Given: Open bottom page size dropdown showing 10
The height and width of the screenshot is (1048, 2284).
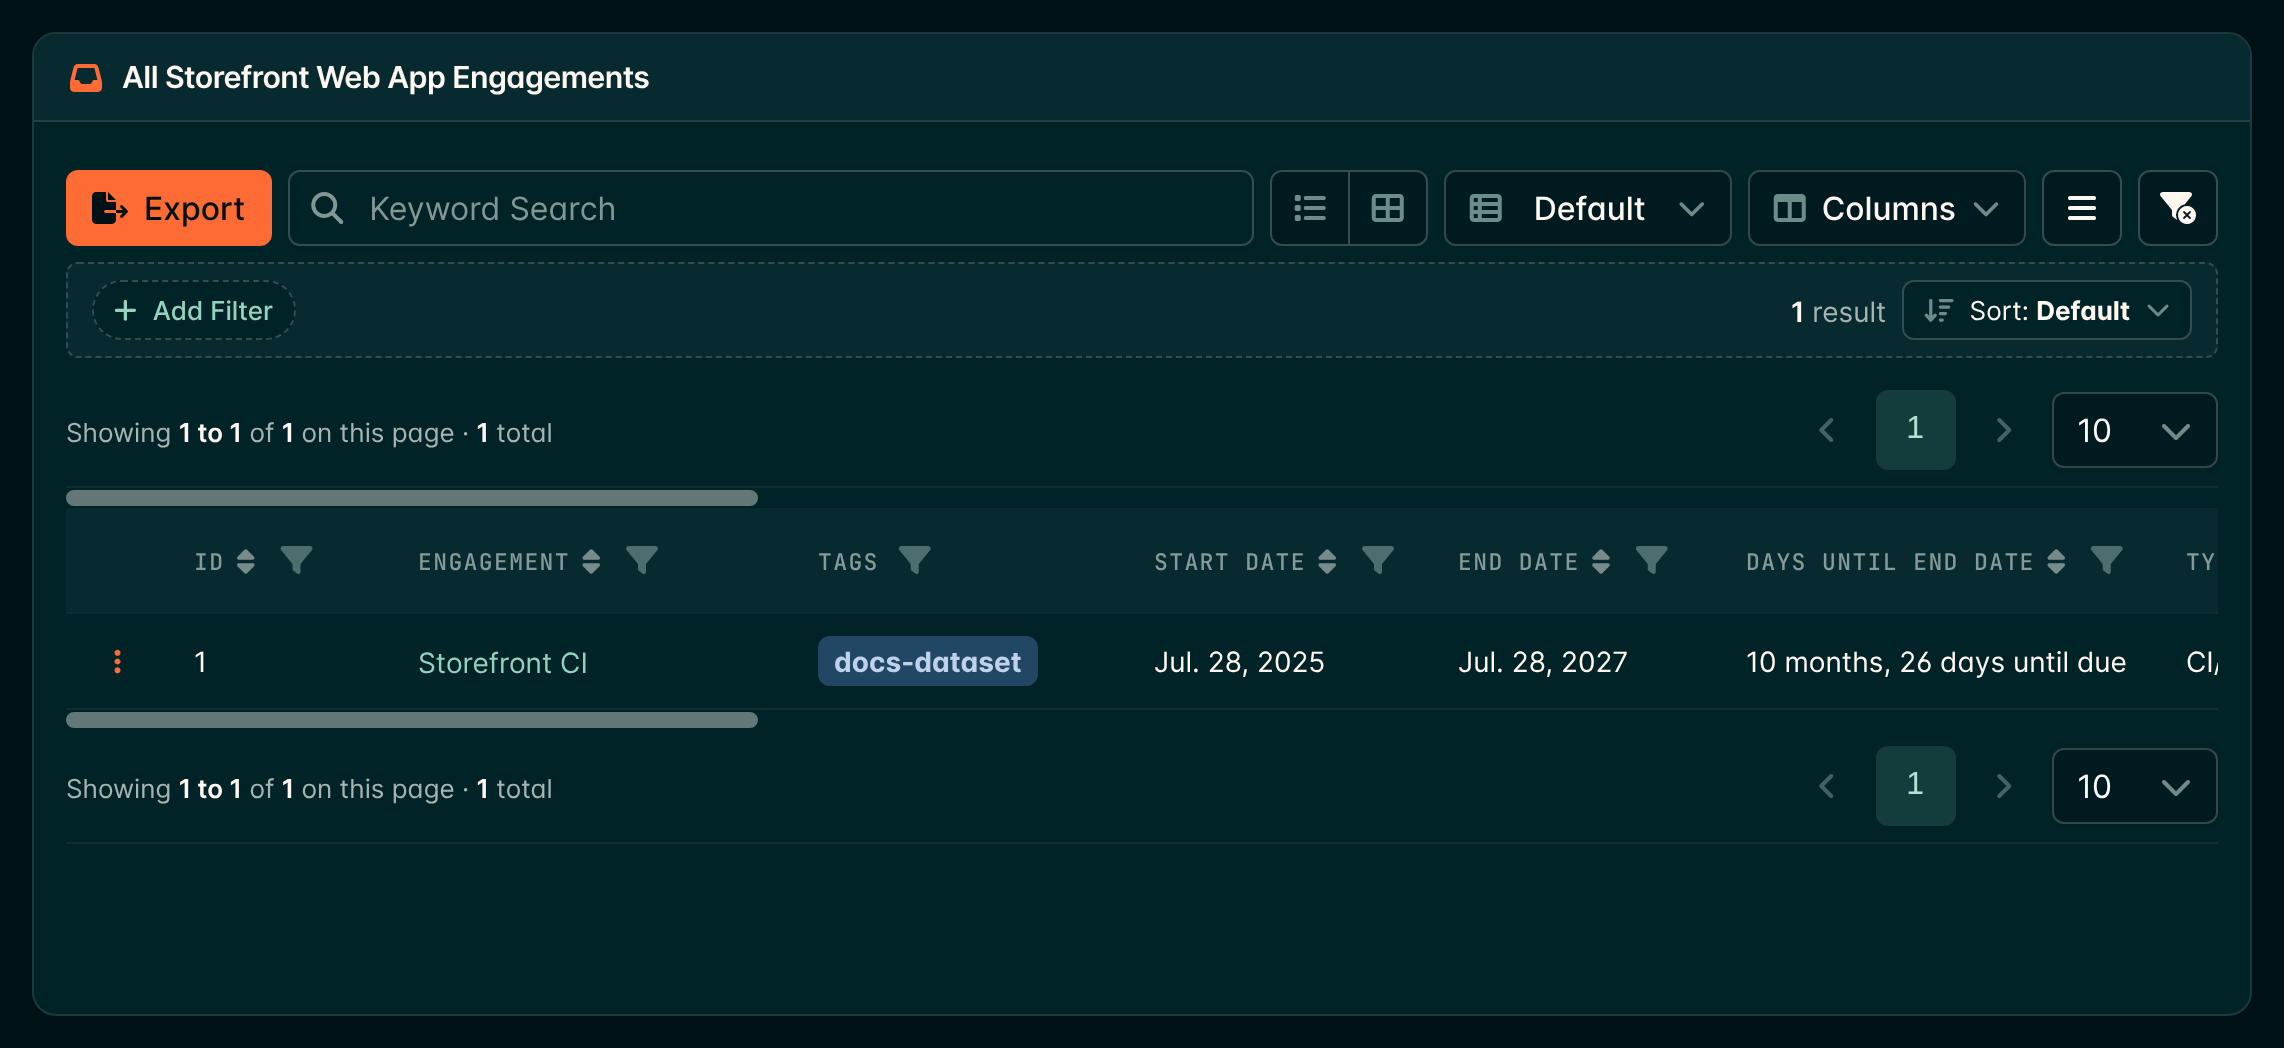Looking at the screenshot, I should (x=2134, y=786).
